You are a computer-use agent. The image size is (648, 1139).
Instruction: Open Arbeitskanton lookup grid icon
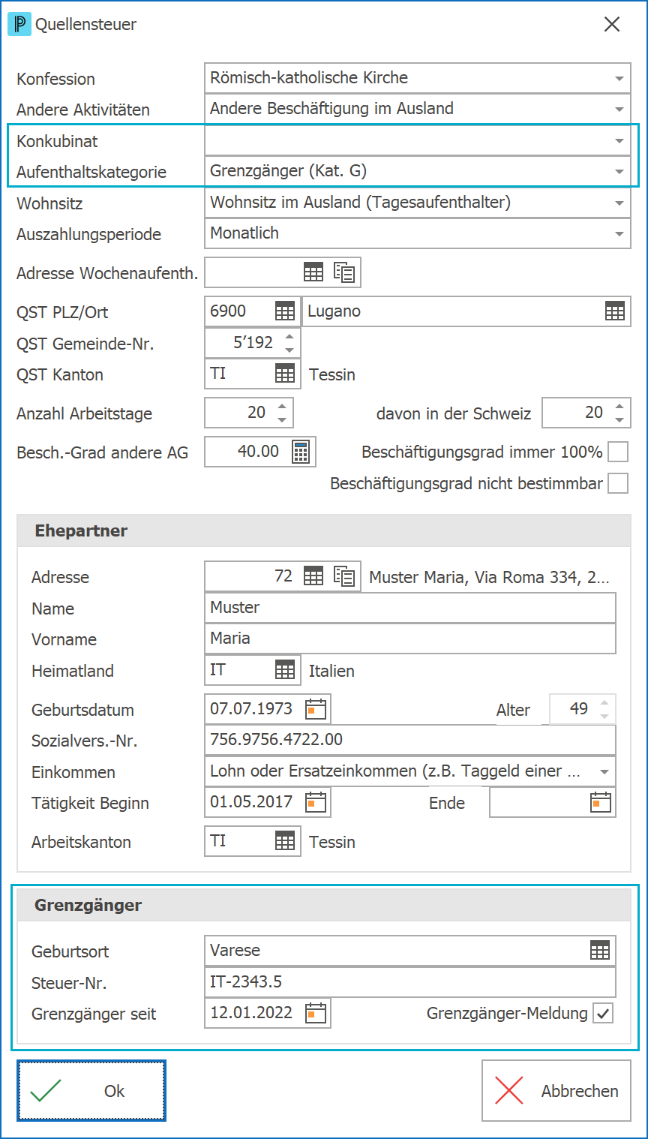tap(285, 841)
